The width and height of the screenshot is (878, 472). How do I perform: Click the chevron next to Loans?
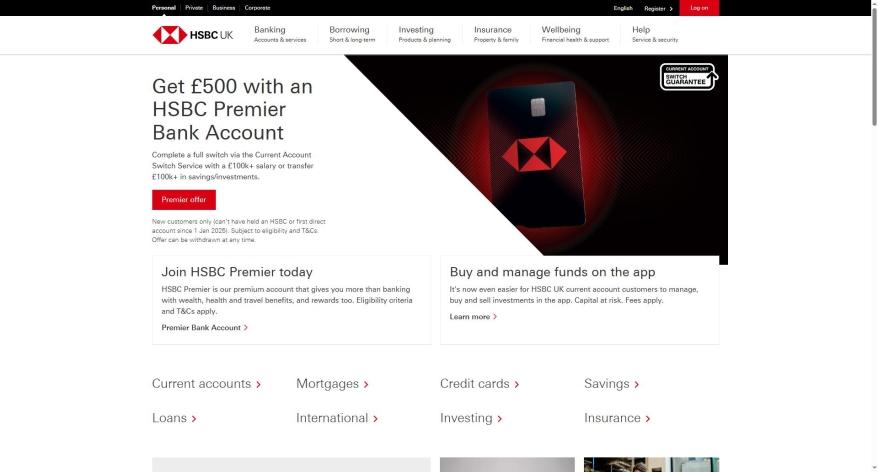point(194,419)
